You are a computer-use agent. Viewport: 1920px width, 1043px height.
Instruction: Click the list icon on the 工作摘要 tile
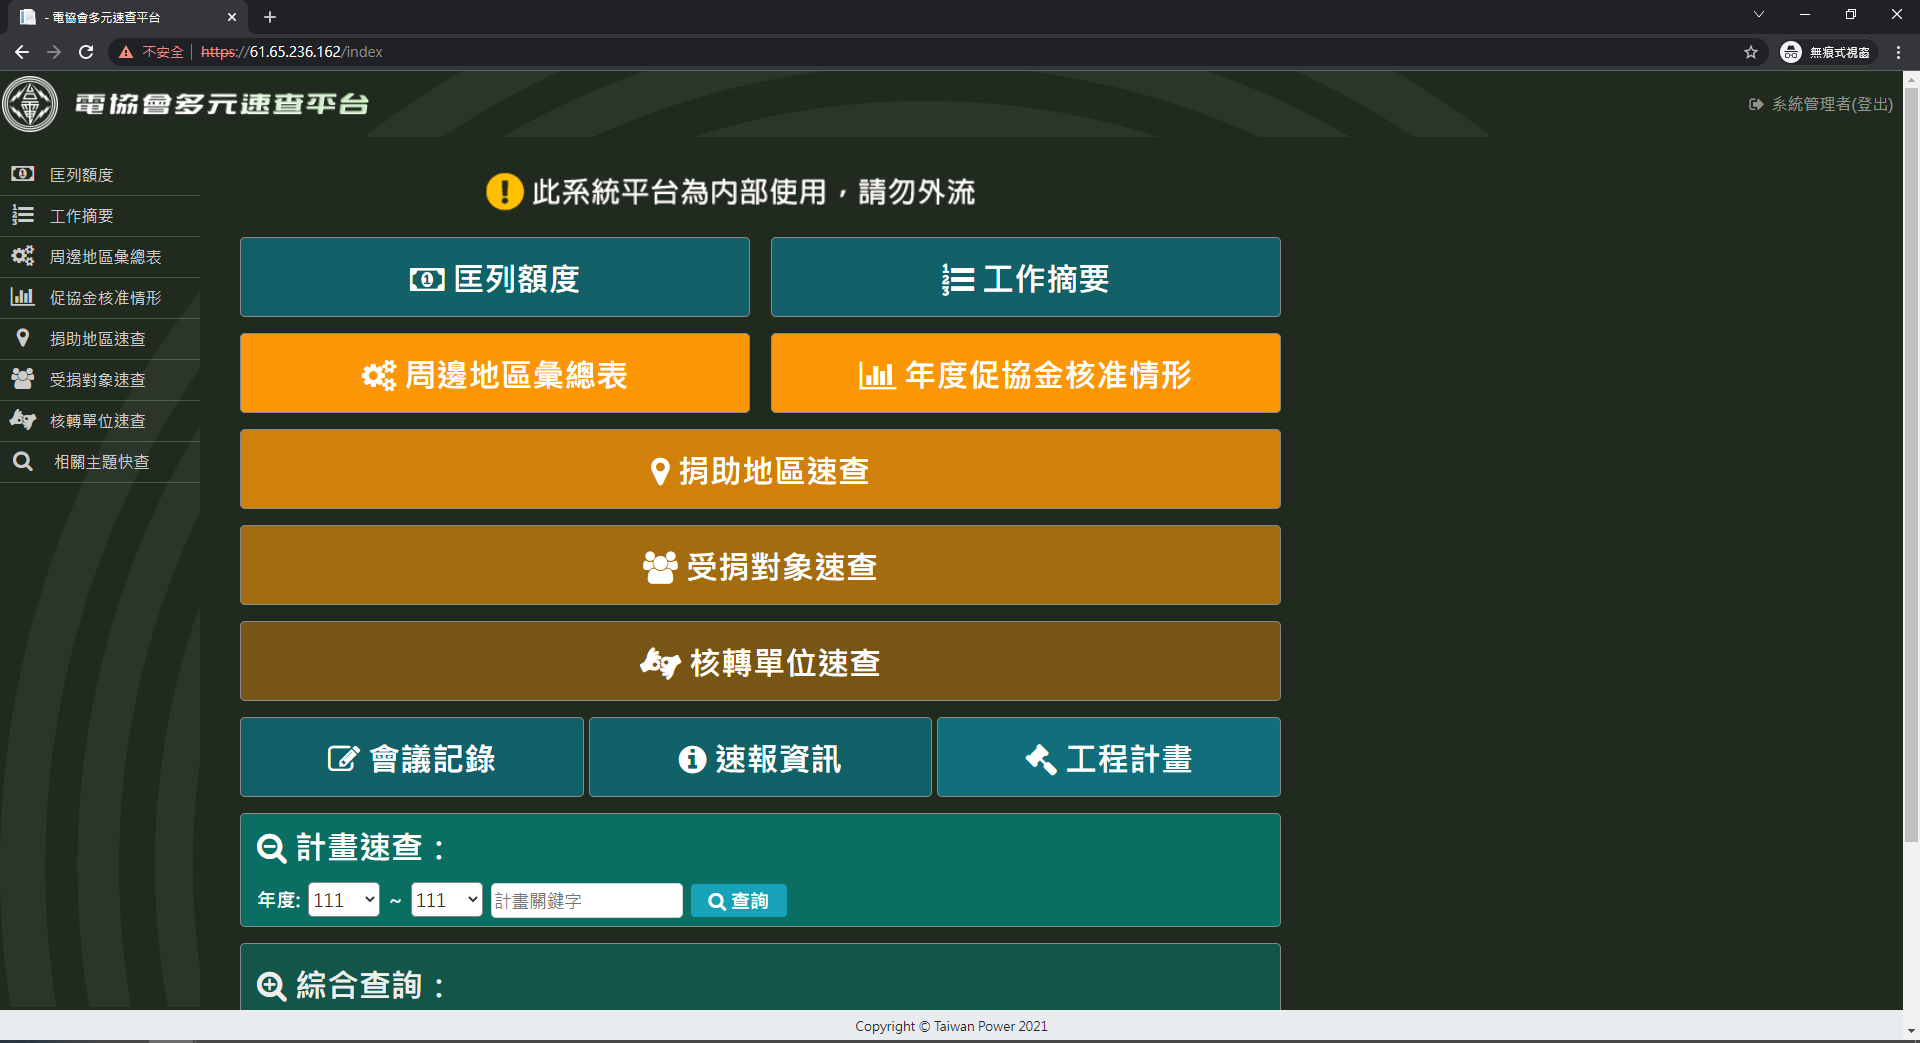[x=958, y=279]
